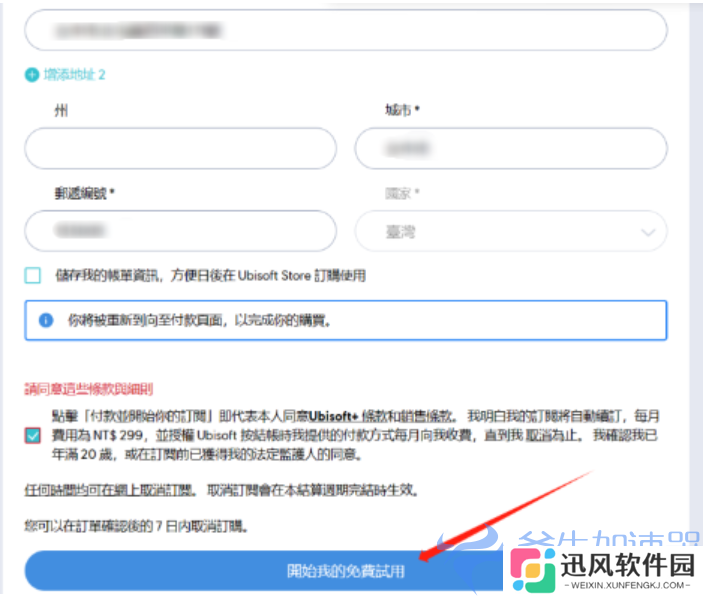Open the 任何時間均可在網上取消訂閱 link

click(108, 490)
